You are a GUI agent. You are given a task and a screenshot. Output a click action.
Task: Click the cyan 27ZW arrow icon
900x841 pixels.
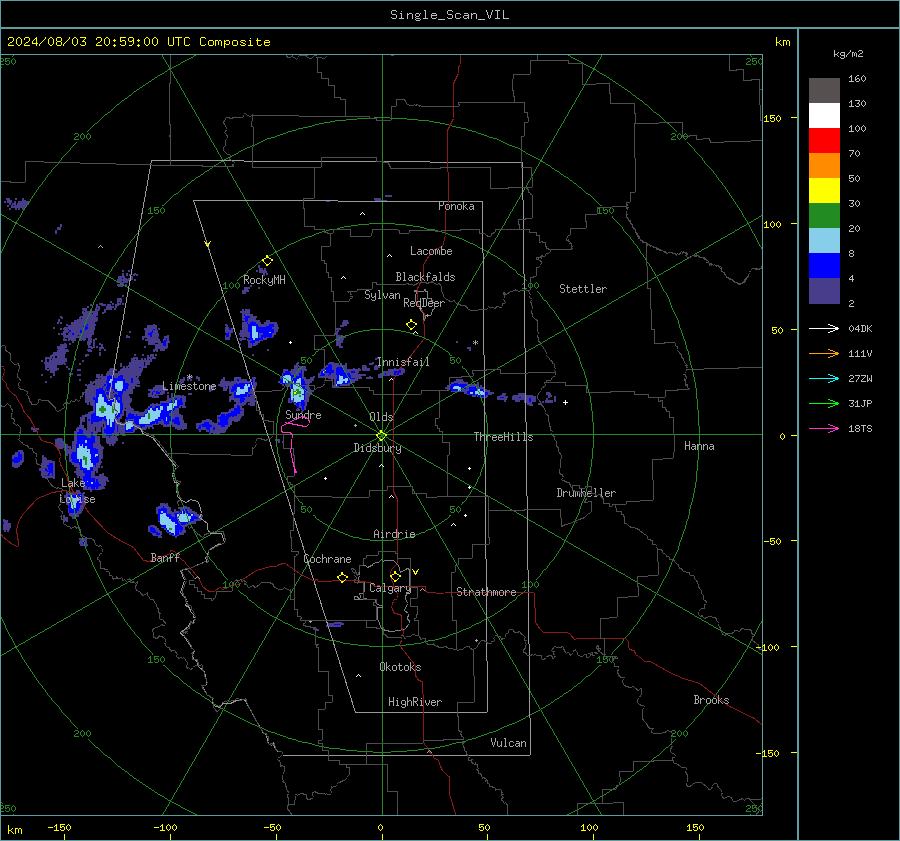pos(824,378)
